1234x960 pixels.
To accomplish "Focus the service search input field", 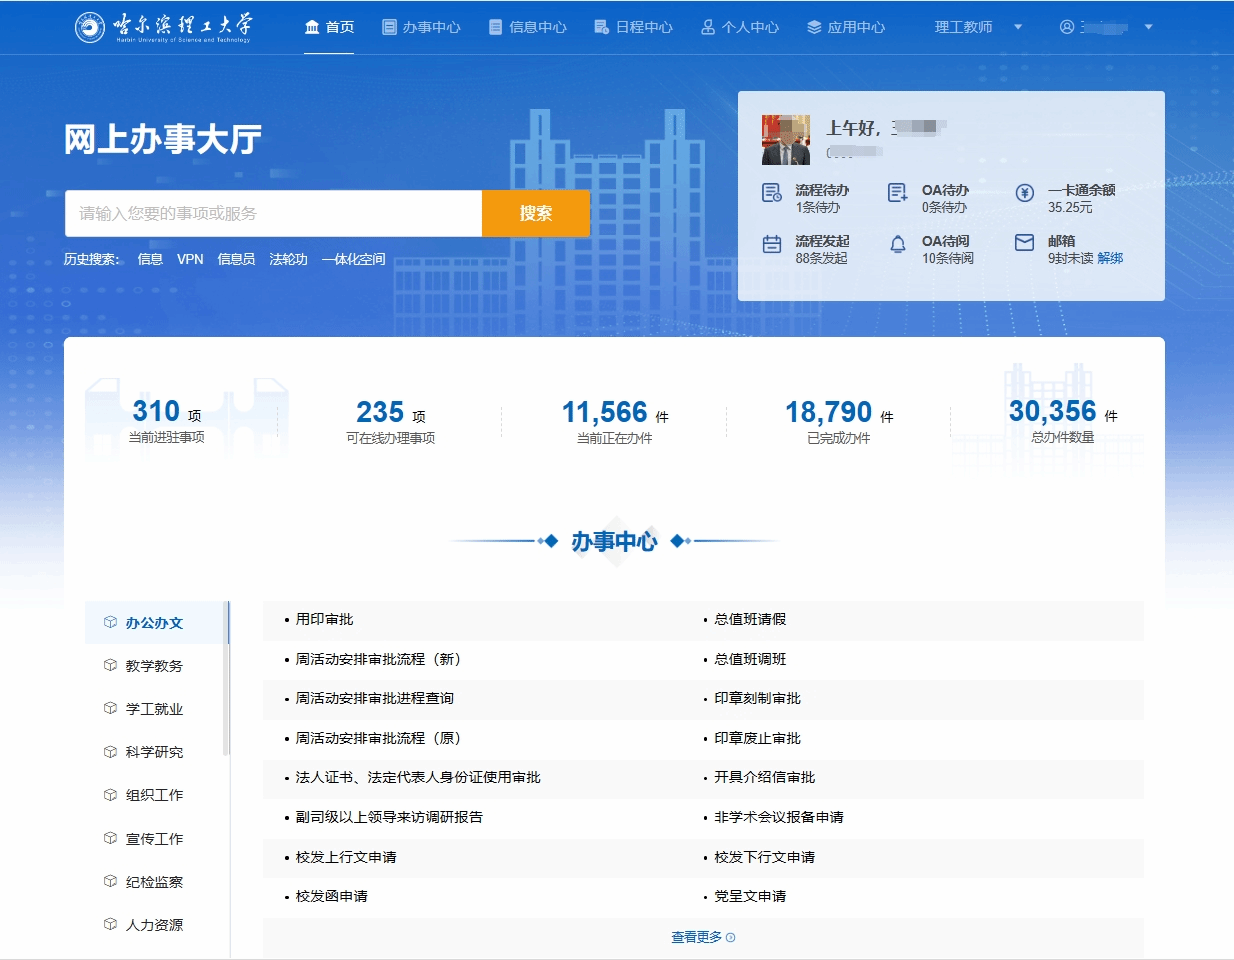I will (273, 213).
